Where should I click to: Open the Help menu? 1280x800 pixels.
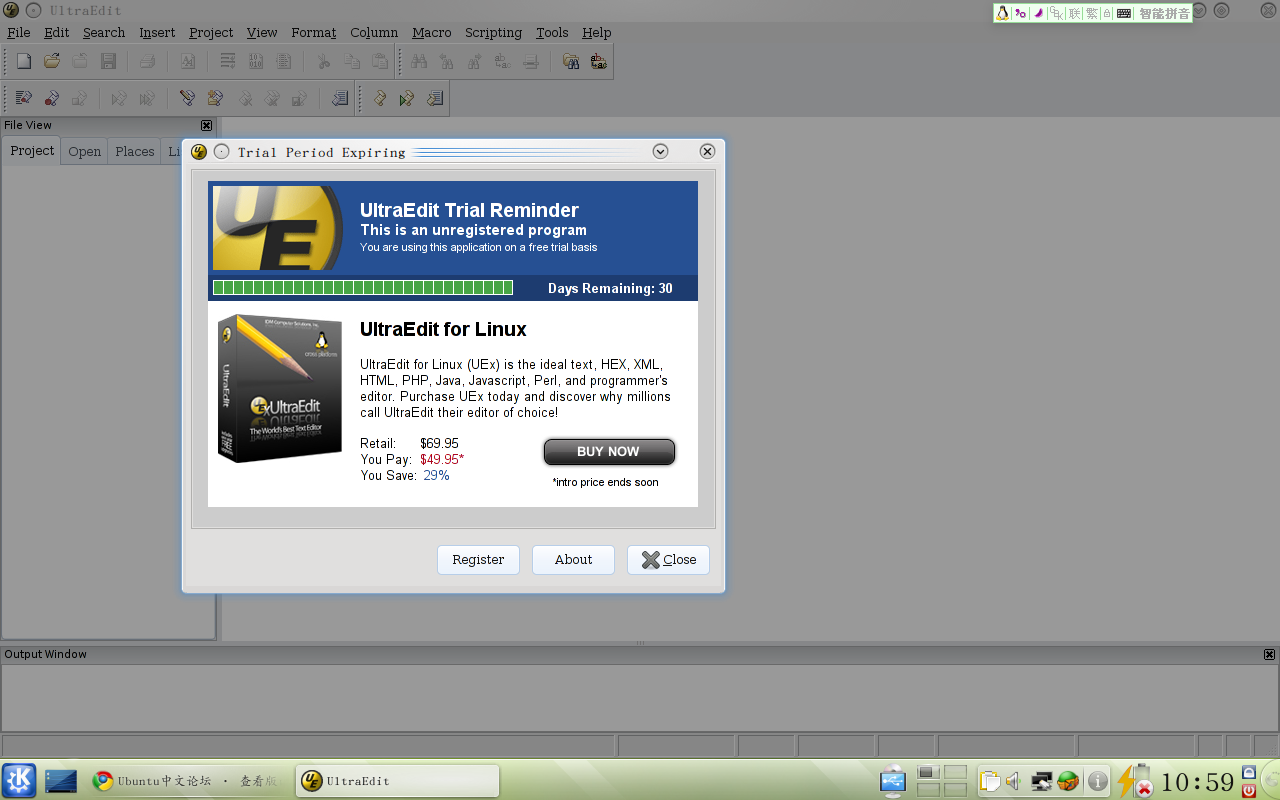click(596, 32)
